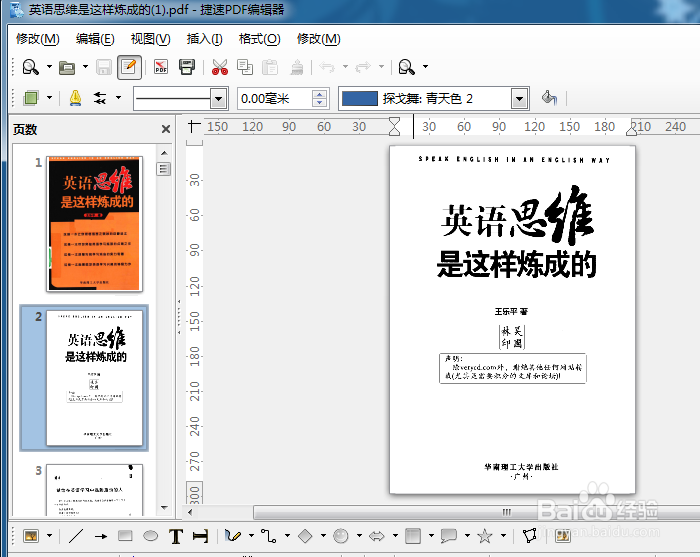Click the open folder icon
This screenshot has width=700, height=557.
pyautogui.click(x=67, y=67)
